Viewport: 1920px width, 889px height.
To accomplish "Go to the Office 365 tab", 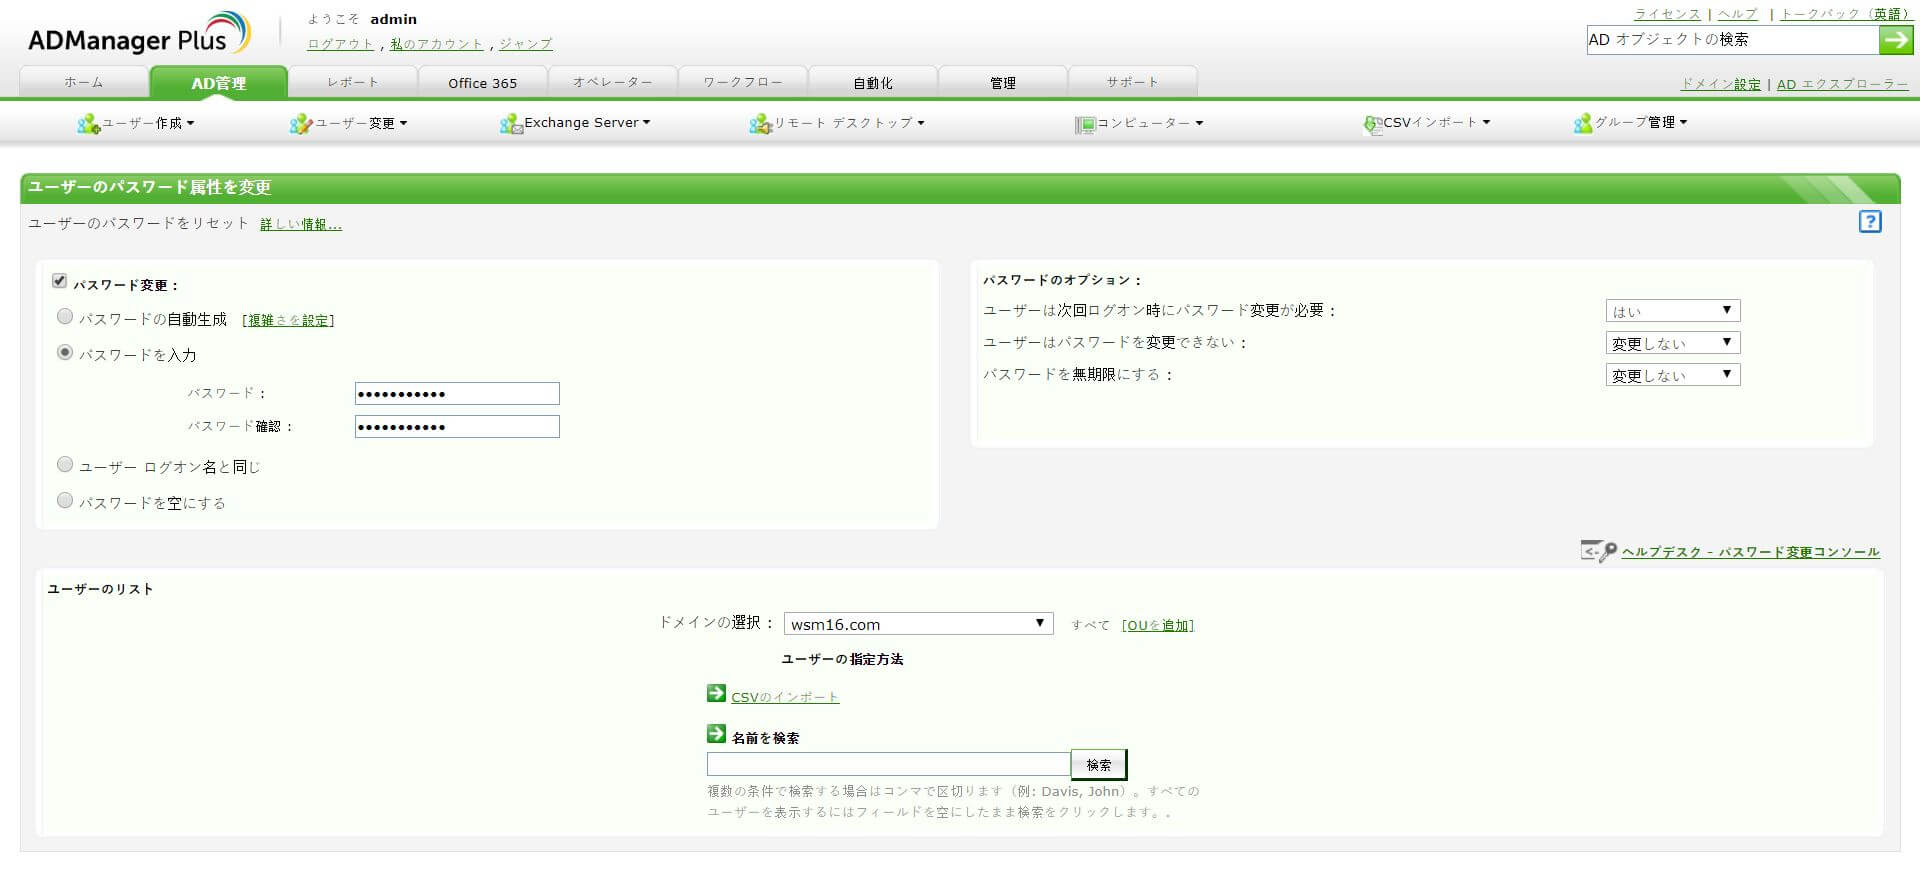I will coord(483,82).
